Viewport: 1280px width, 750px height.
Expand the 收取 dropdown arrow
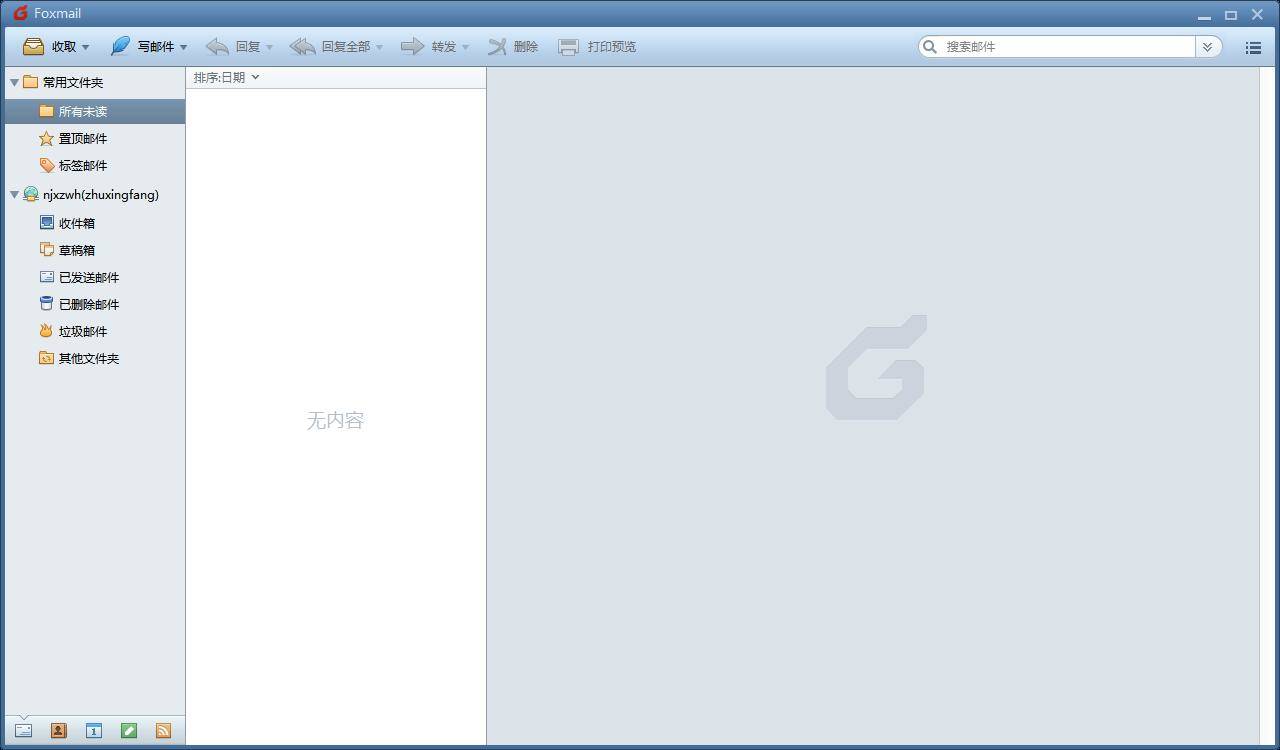(x=86, y=47)
